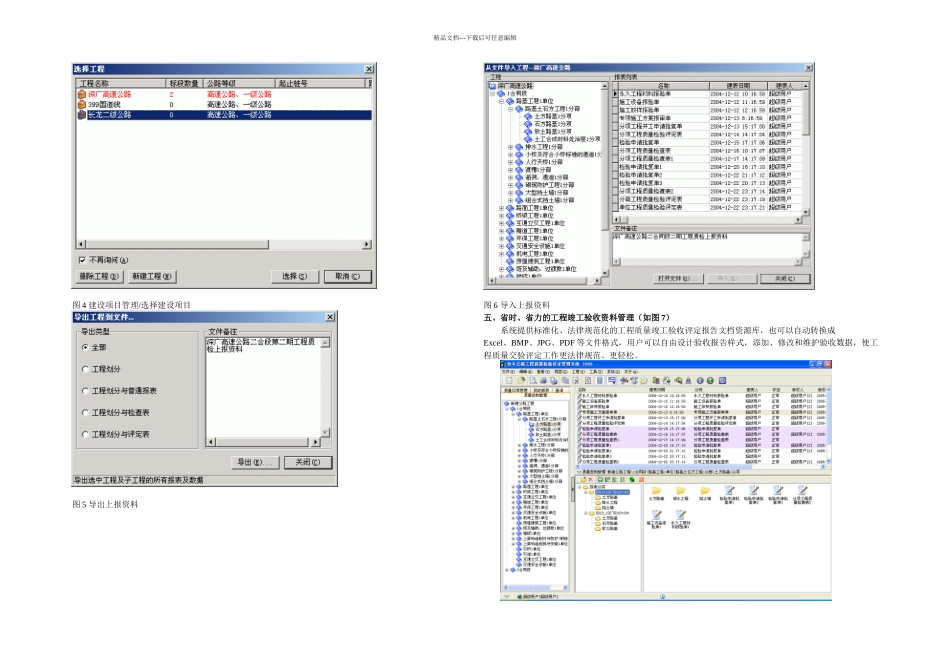
Task: Choose the 工程划分与检查表 radio option
Action: (84, 412)
